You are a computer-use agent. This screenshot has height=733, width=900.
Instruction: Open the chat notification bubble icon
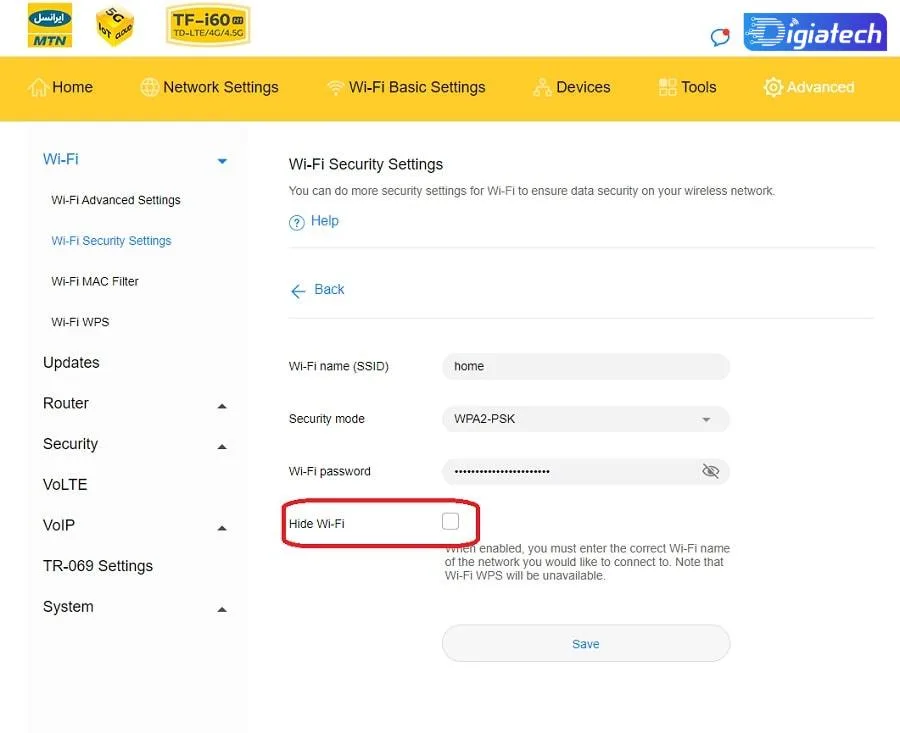click(720, 37)
